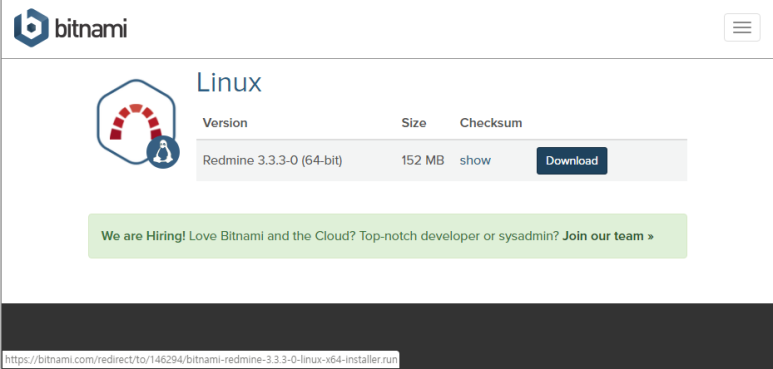Click the bitnami wordmark text
Viewport: 773px width, 369px height.
click(91, 29)
